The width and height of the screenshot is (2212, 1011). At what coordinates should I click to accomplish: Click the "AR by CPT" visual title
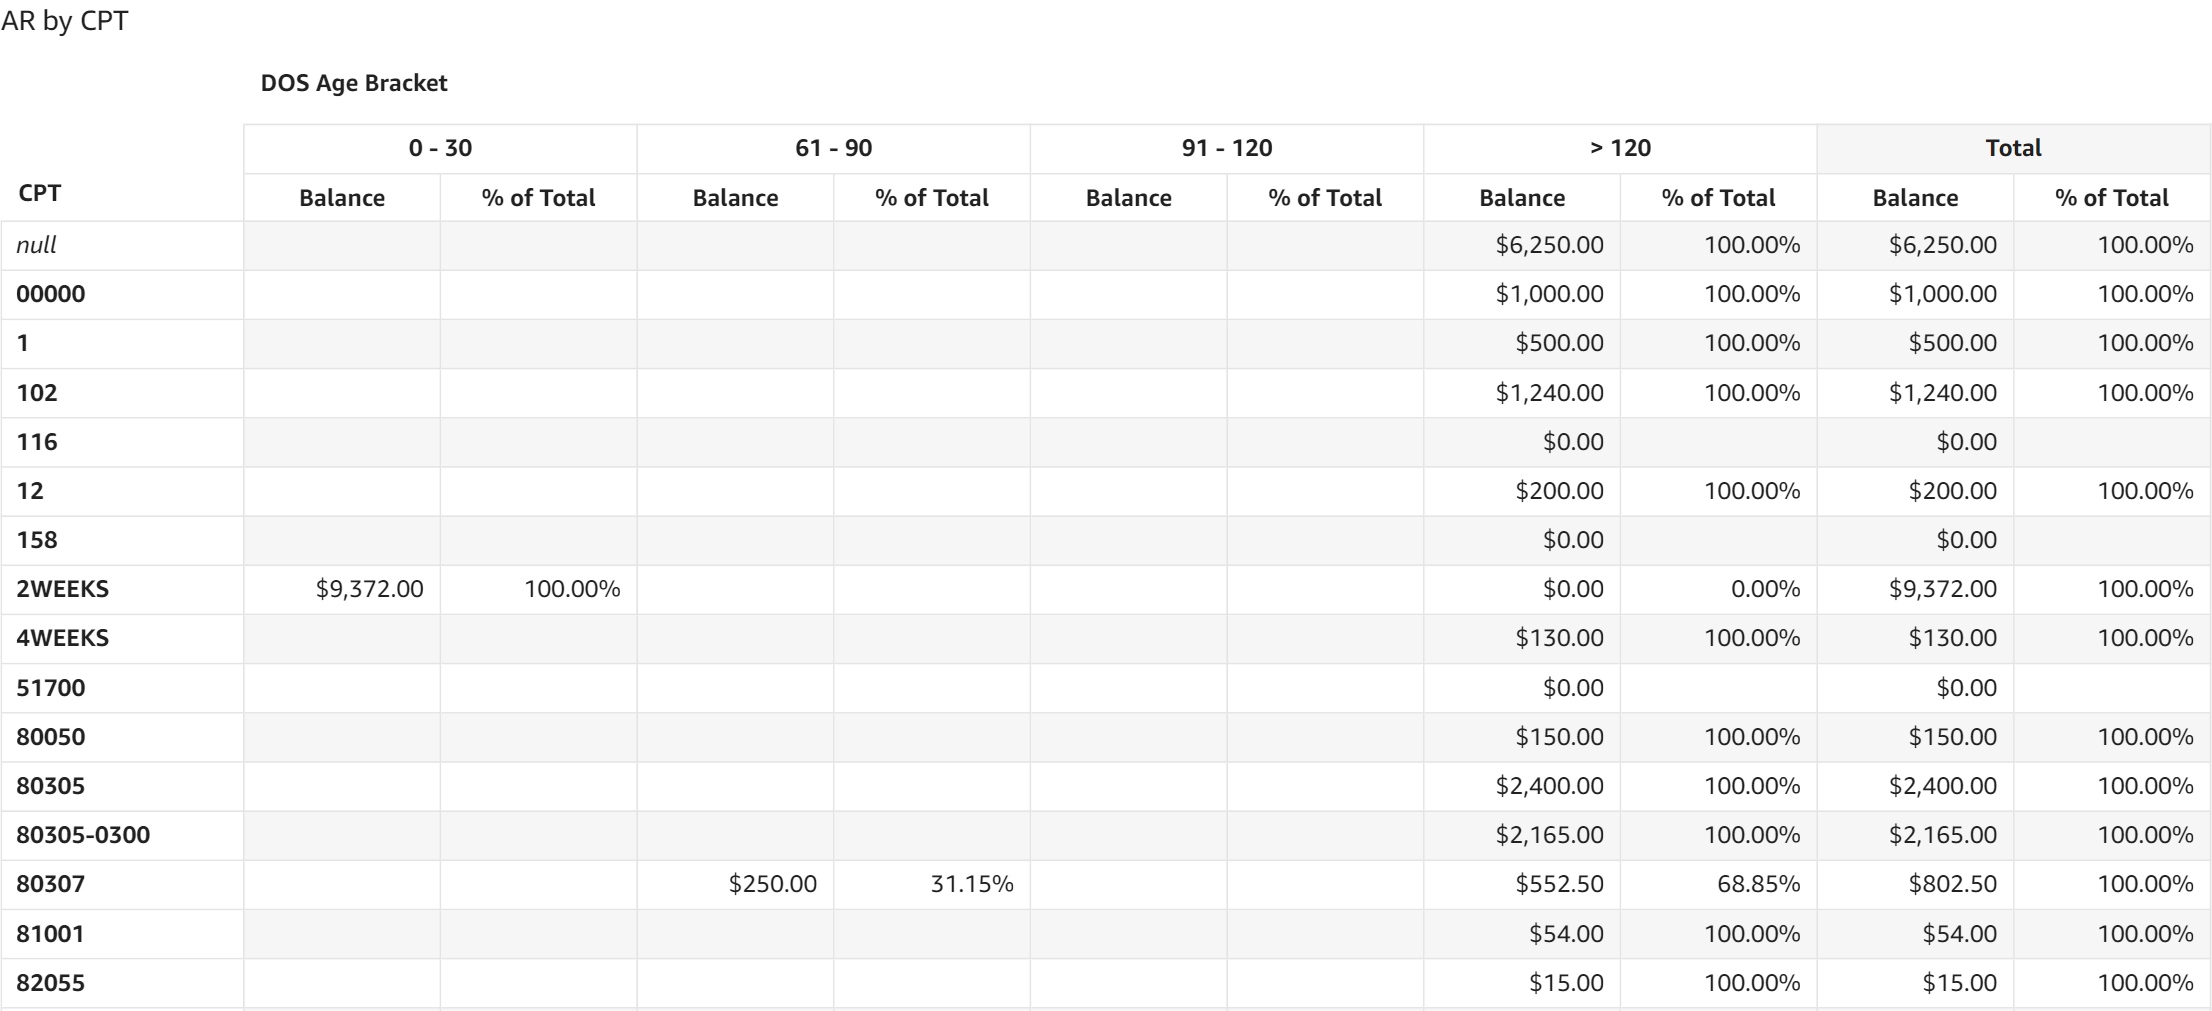coord(65,21)
